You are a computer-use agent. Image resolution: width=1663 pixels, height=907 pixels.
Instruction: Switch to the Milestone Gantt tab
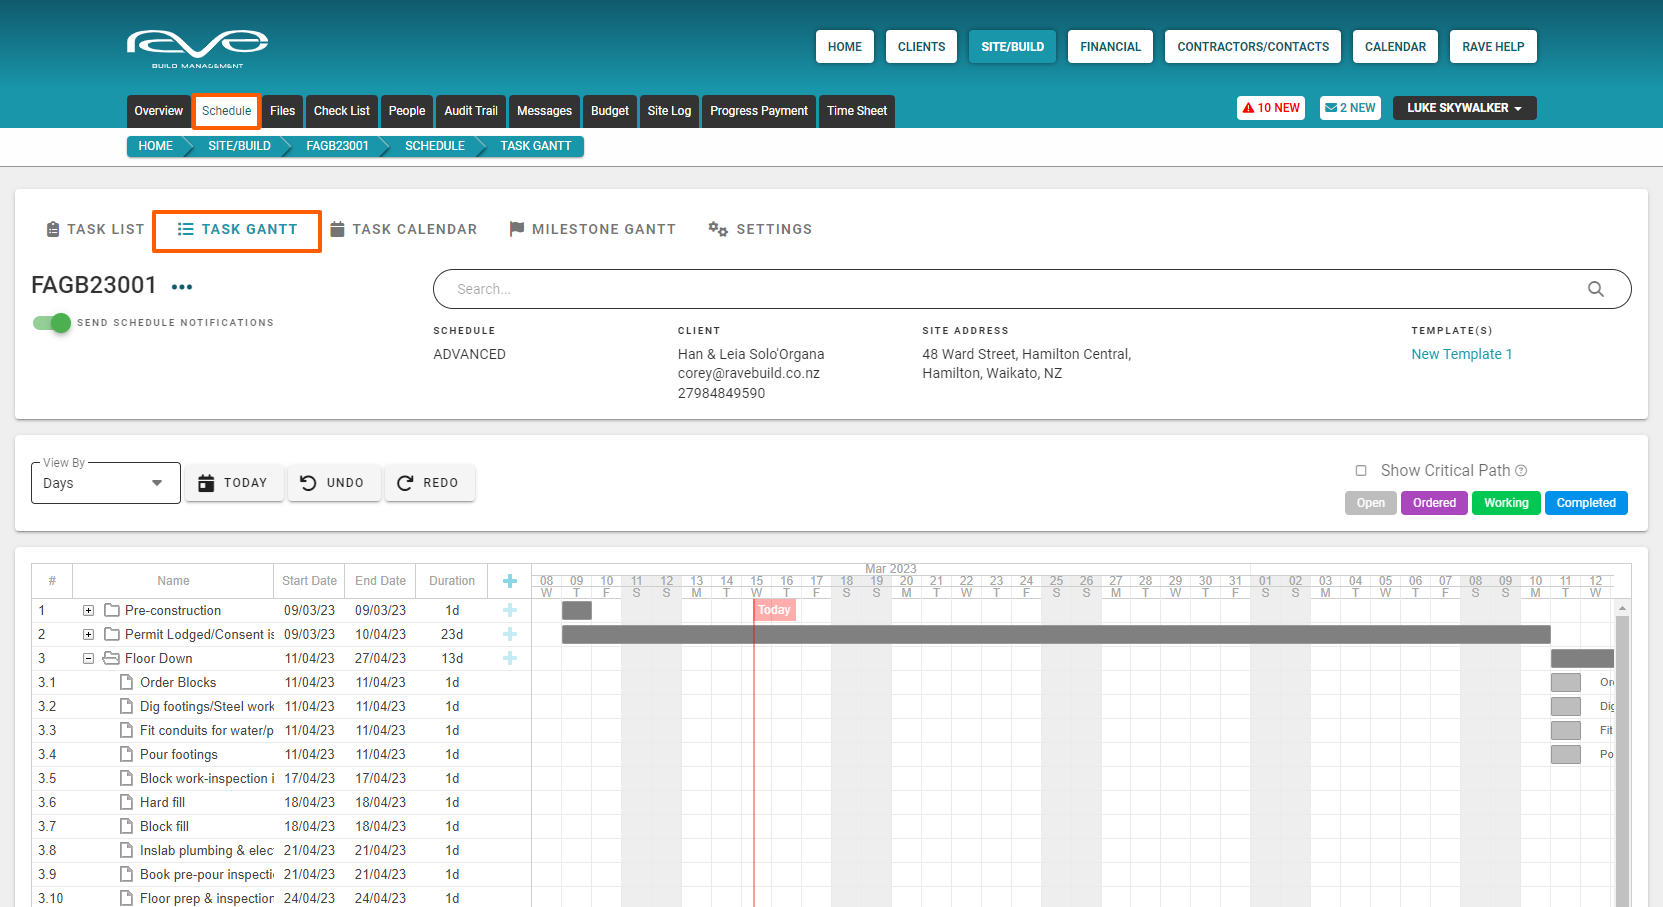tap(592, 229)
